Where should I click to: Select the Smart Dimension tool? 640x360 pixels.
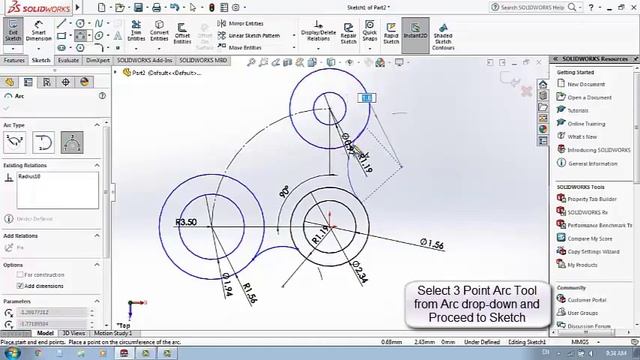tap(39, 31)
